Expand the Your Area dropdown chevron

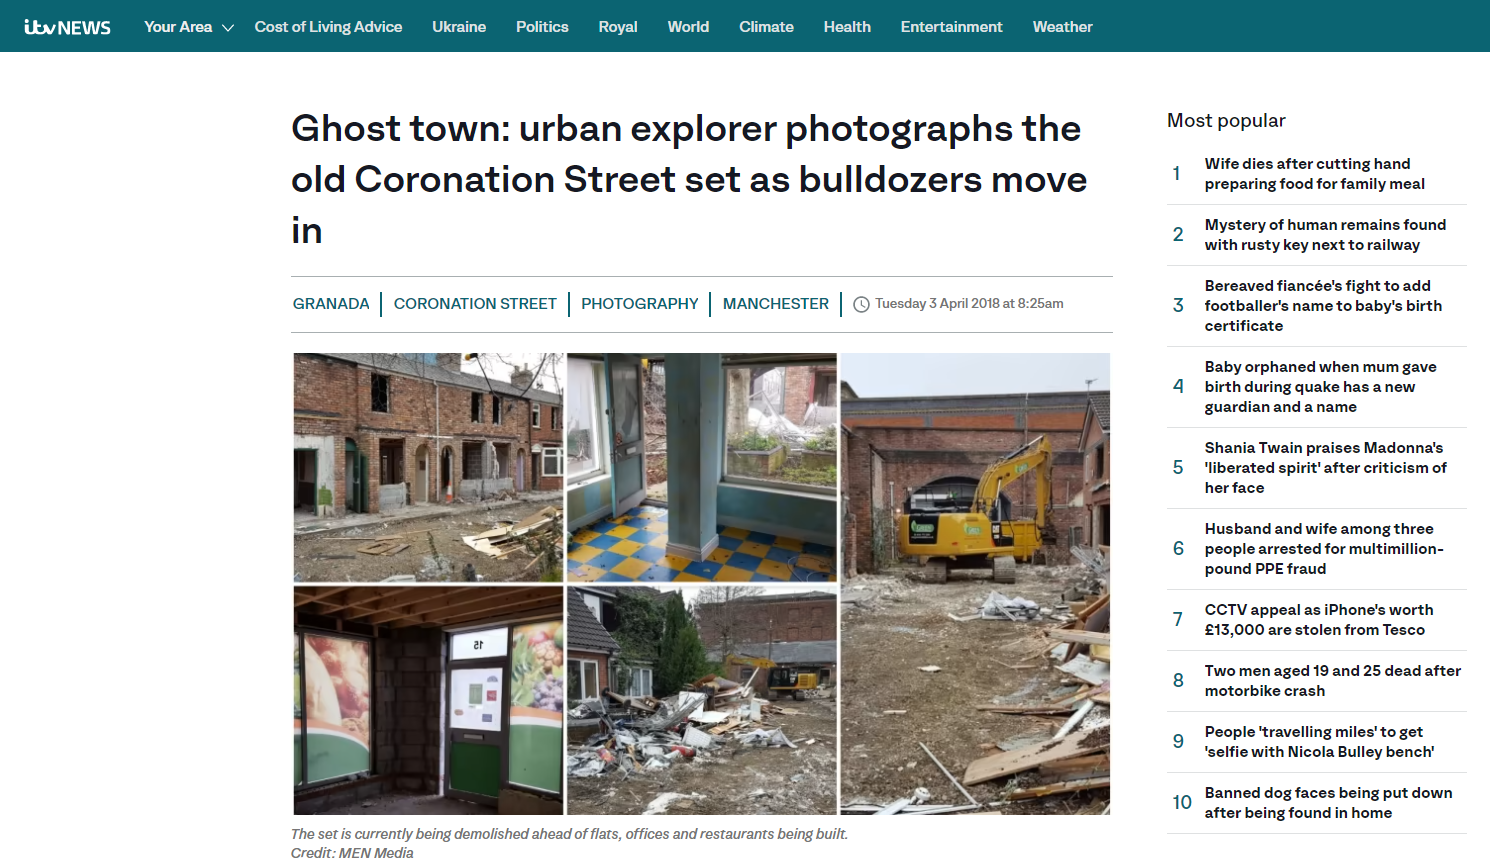point(228,28)
